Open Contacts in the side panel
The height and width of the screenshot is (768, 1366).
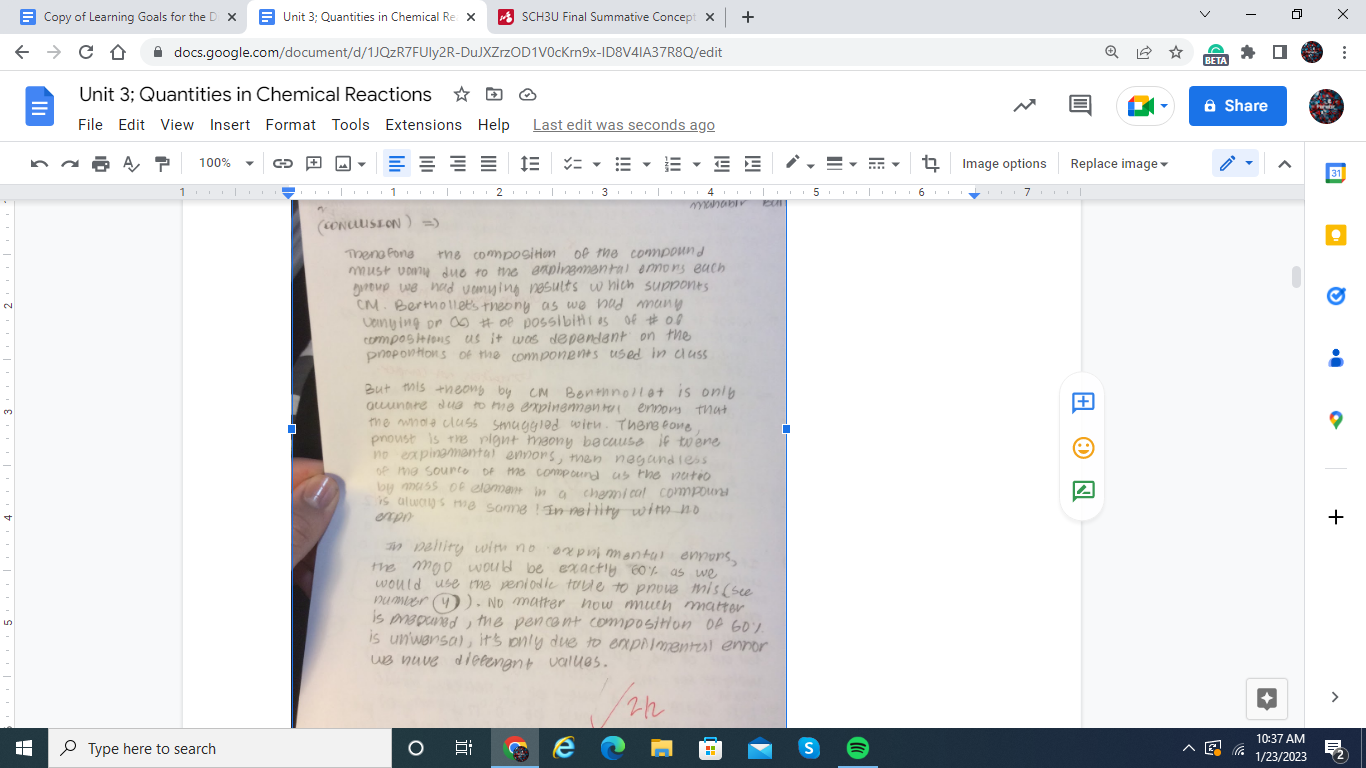(1335, 358)
